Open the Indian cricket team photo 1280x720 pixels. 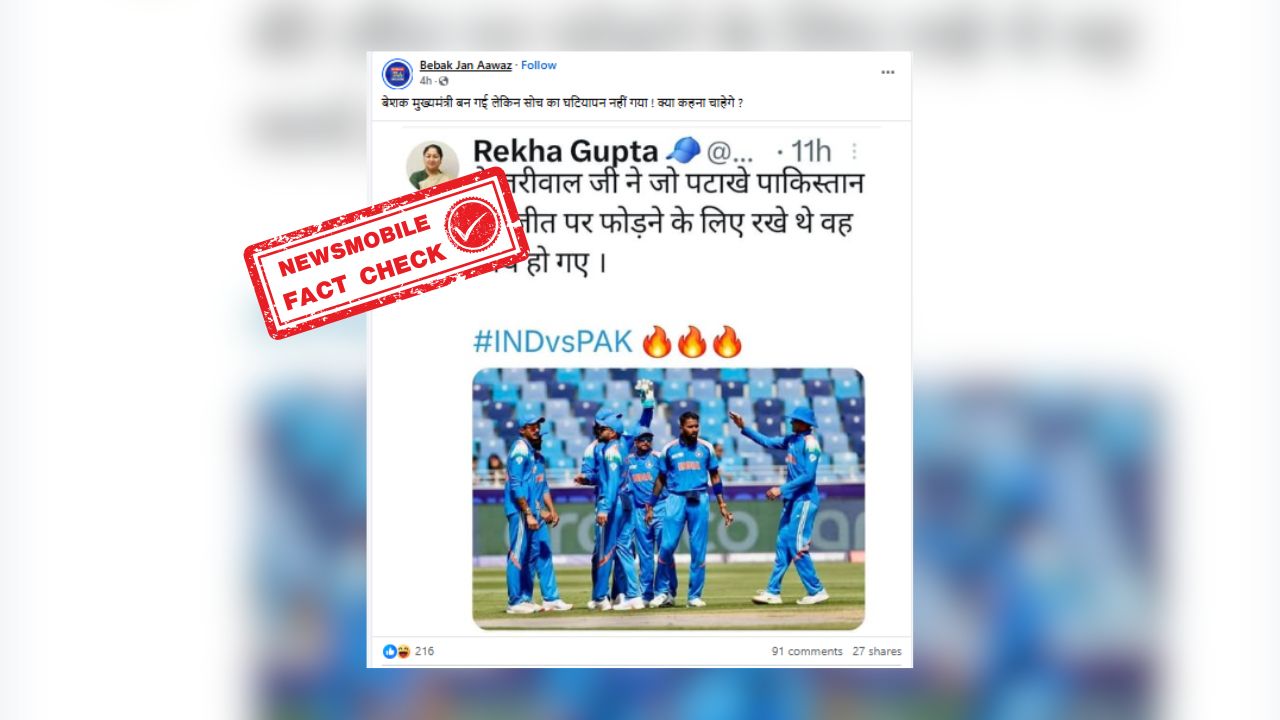668,498
